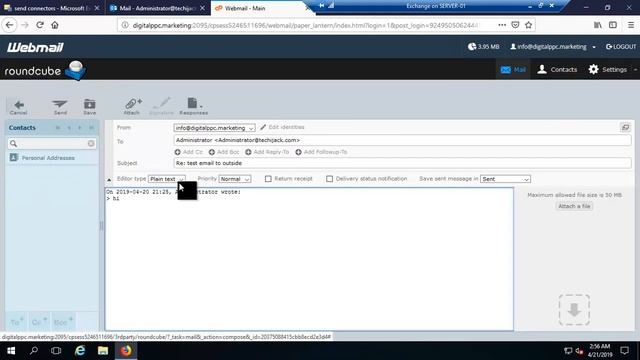
Task: Click the To+ add contact button
Action: coord(17,322)
